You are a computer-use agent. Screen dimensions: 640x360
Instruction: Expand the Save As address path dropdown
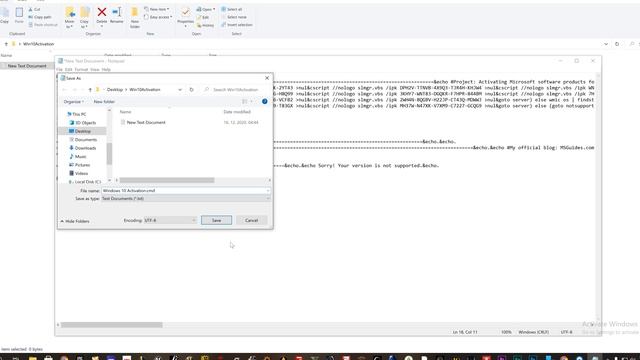(x=180, y=90)
